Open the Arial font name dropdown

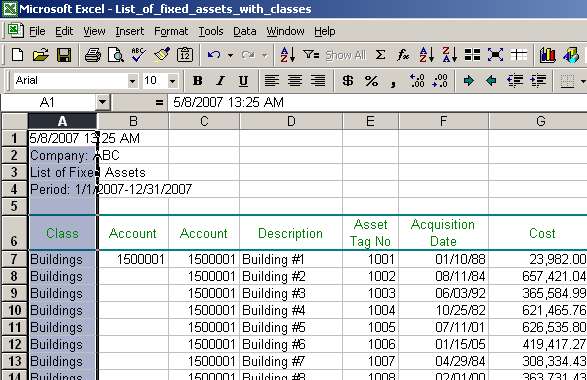coord(132,80)
